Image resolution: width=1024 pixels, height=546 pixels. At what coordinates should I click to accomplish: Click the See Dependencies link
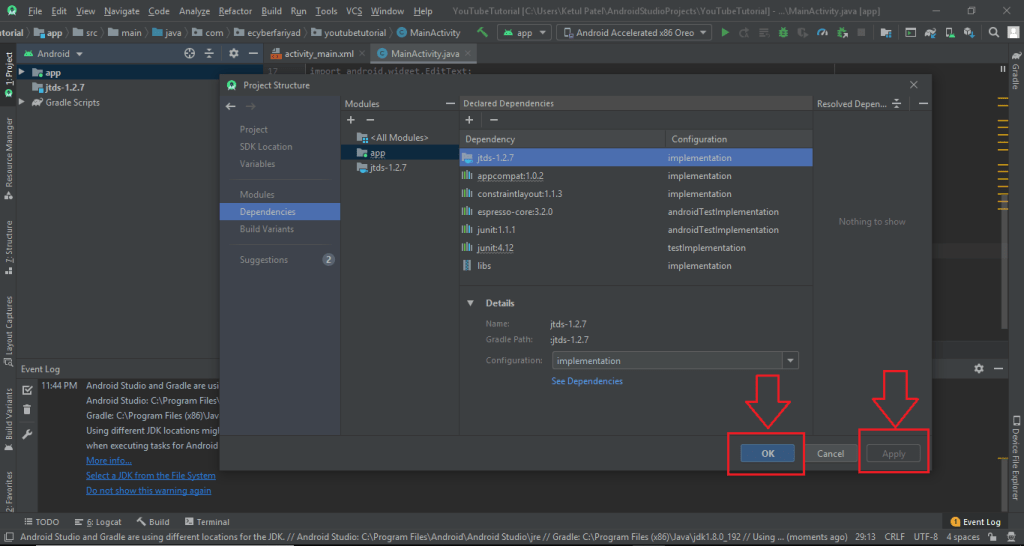click(x=587, y=381)
